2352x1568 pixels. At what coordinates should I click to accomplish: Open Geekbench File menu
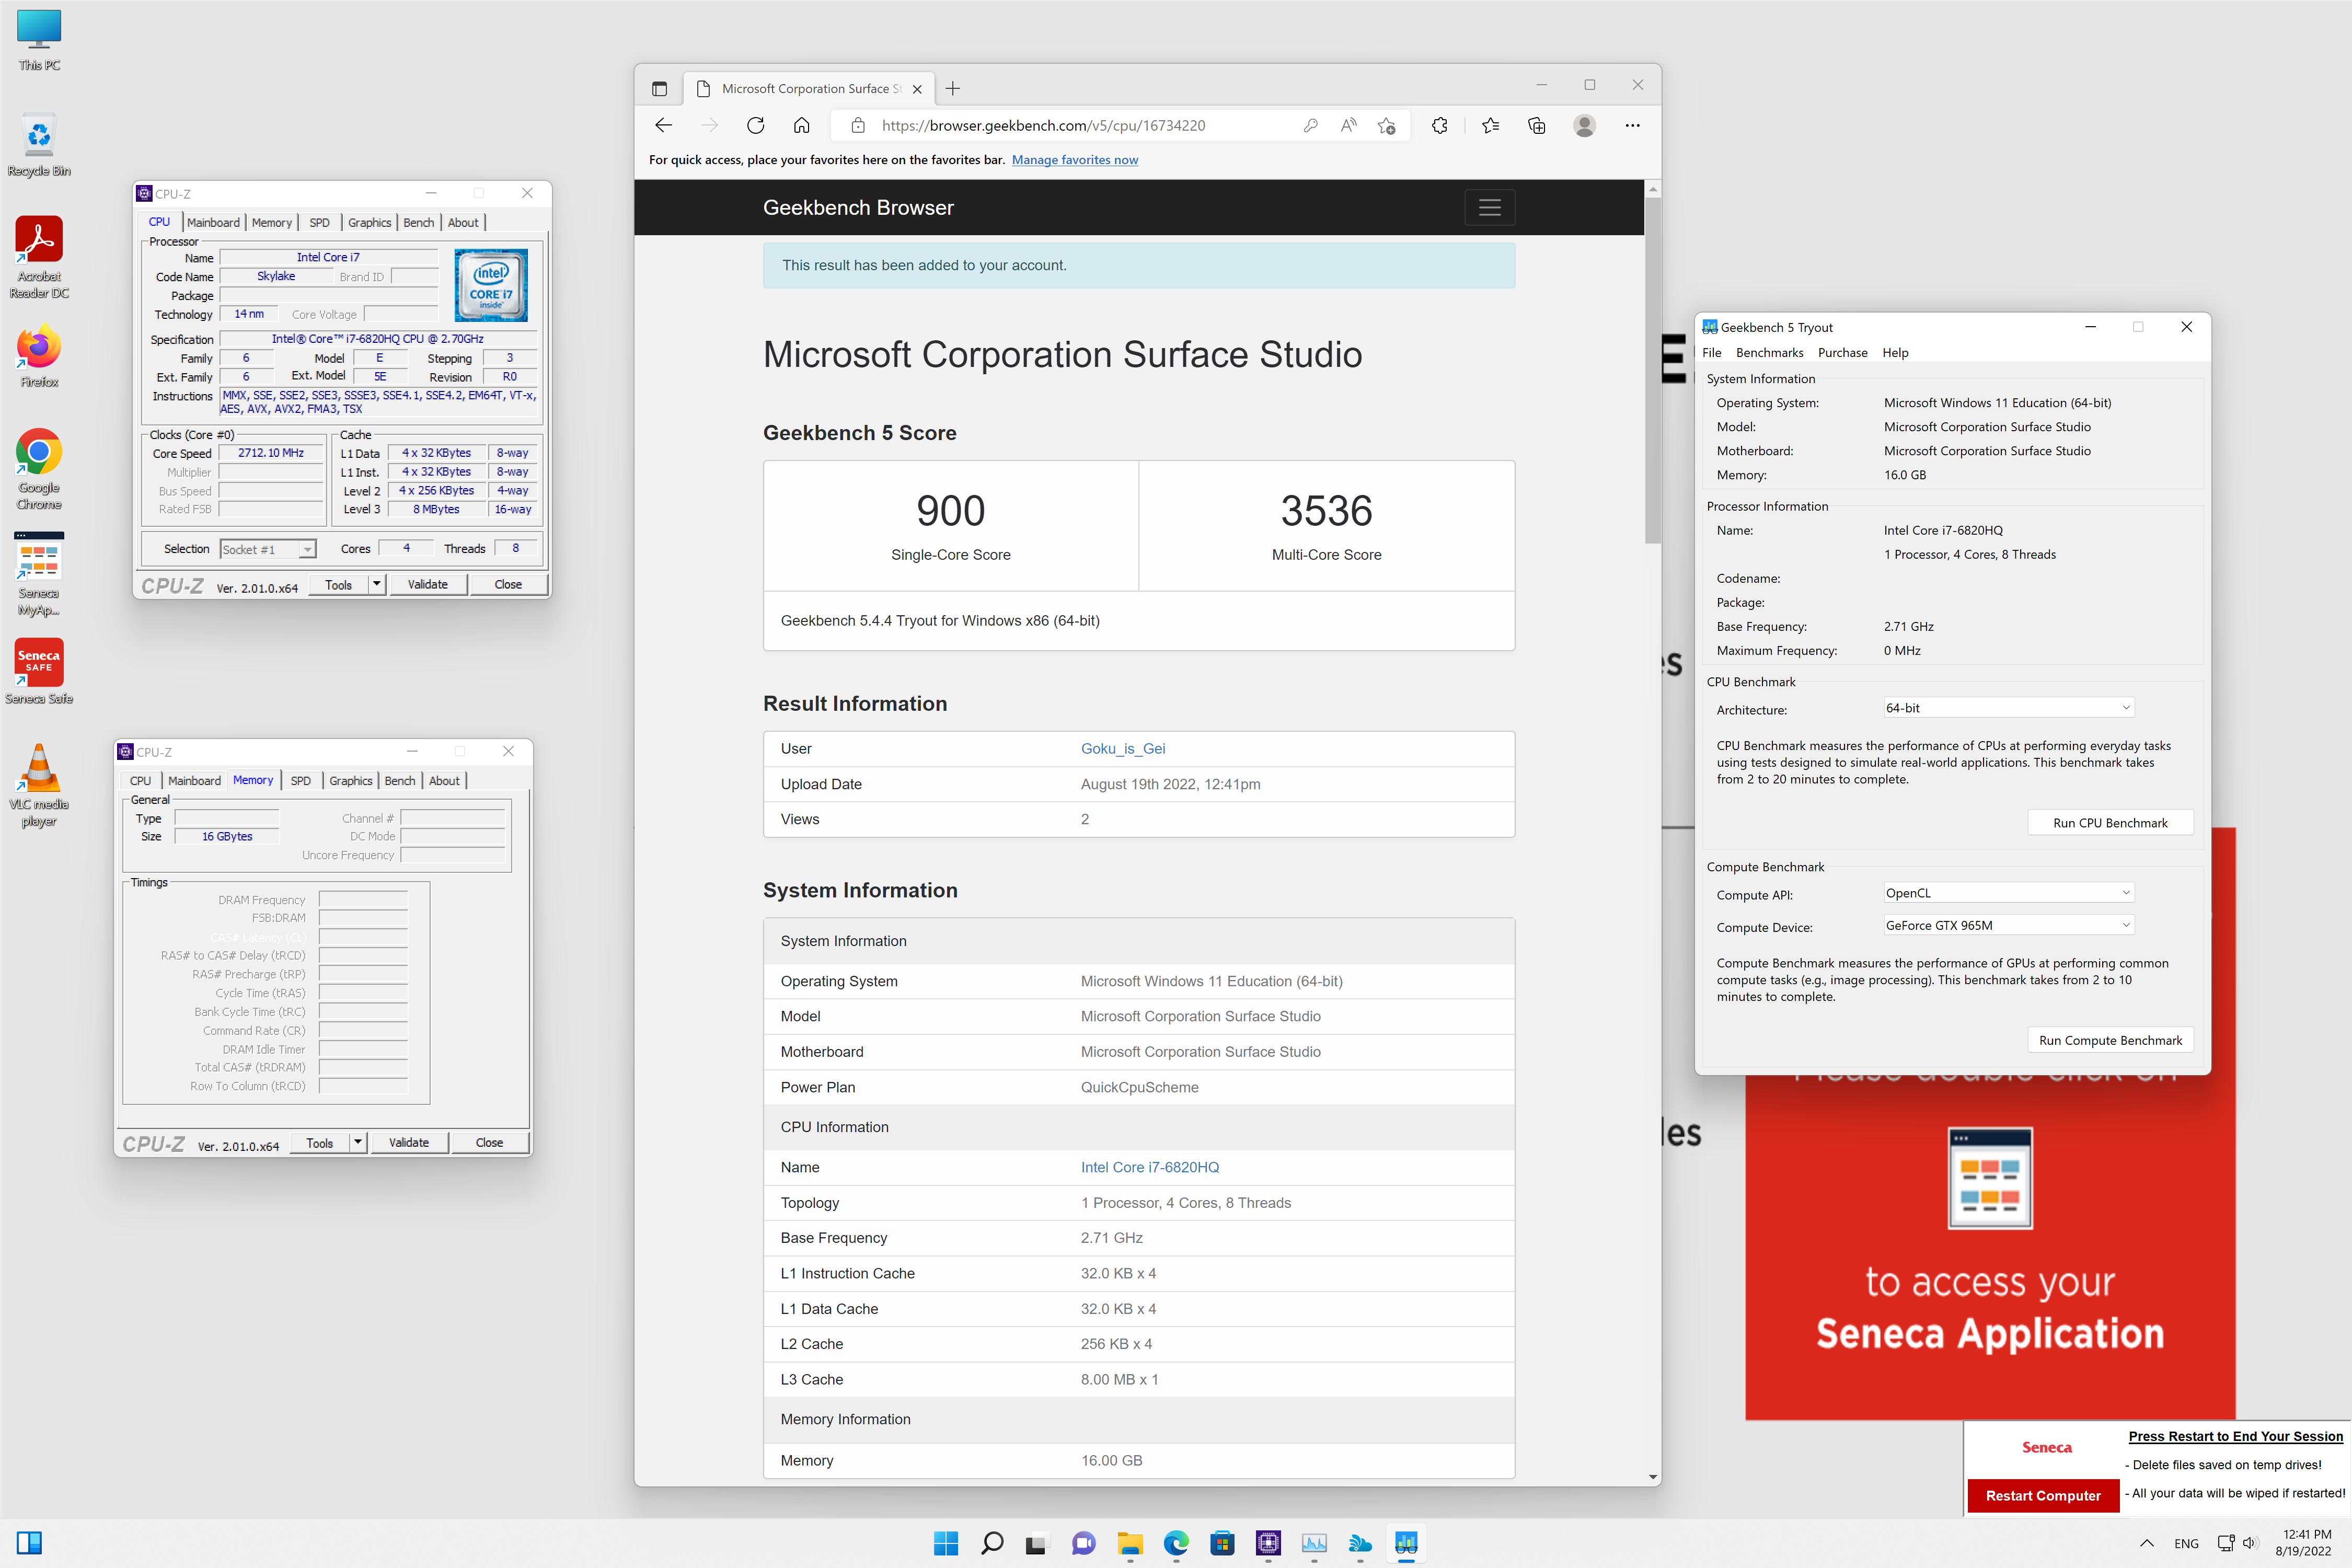pos(1712,352)
